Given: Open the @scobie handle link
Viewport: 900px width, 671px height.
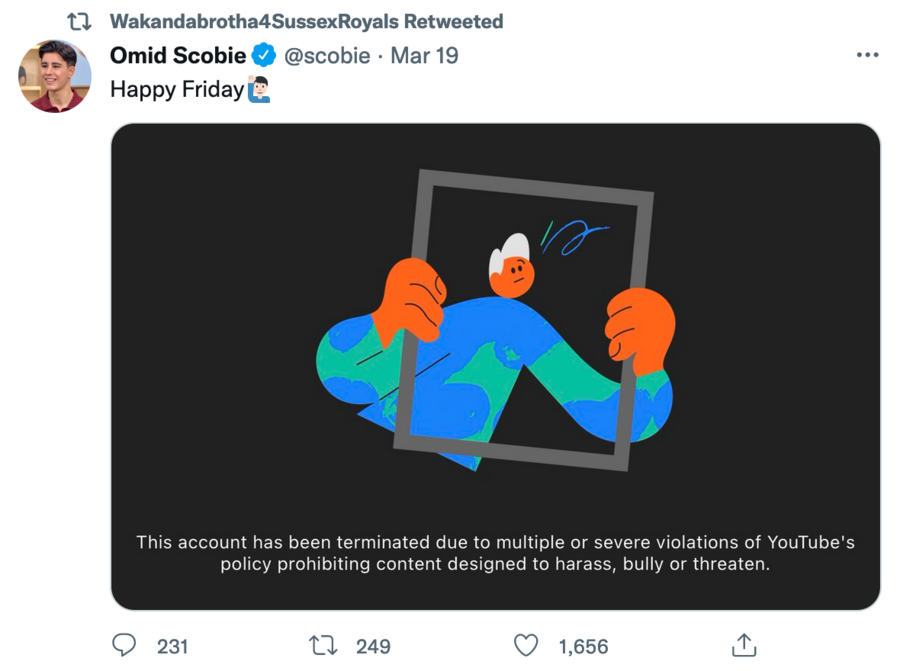Looking at the screenshot, I should pos(327,55).
